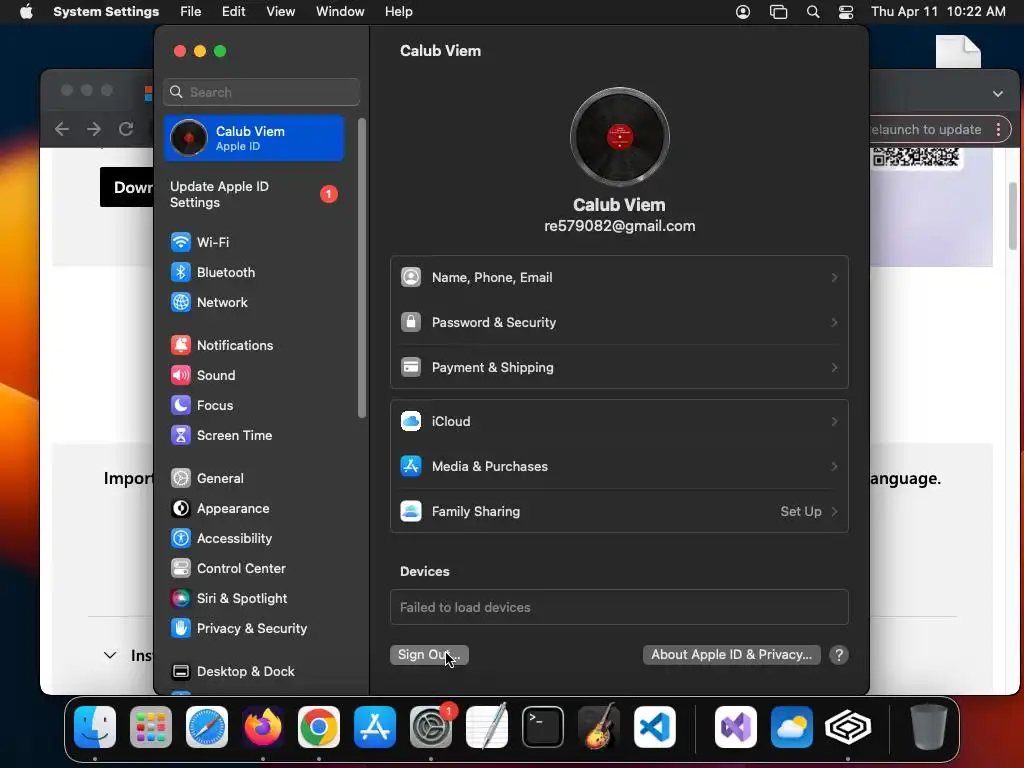Open About Apple ID & Privacy
This screenshot has width=1024, height=768.
pos(731,655)
